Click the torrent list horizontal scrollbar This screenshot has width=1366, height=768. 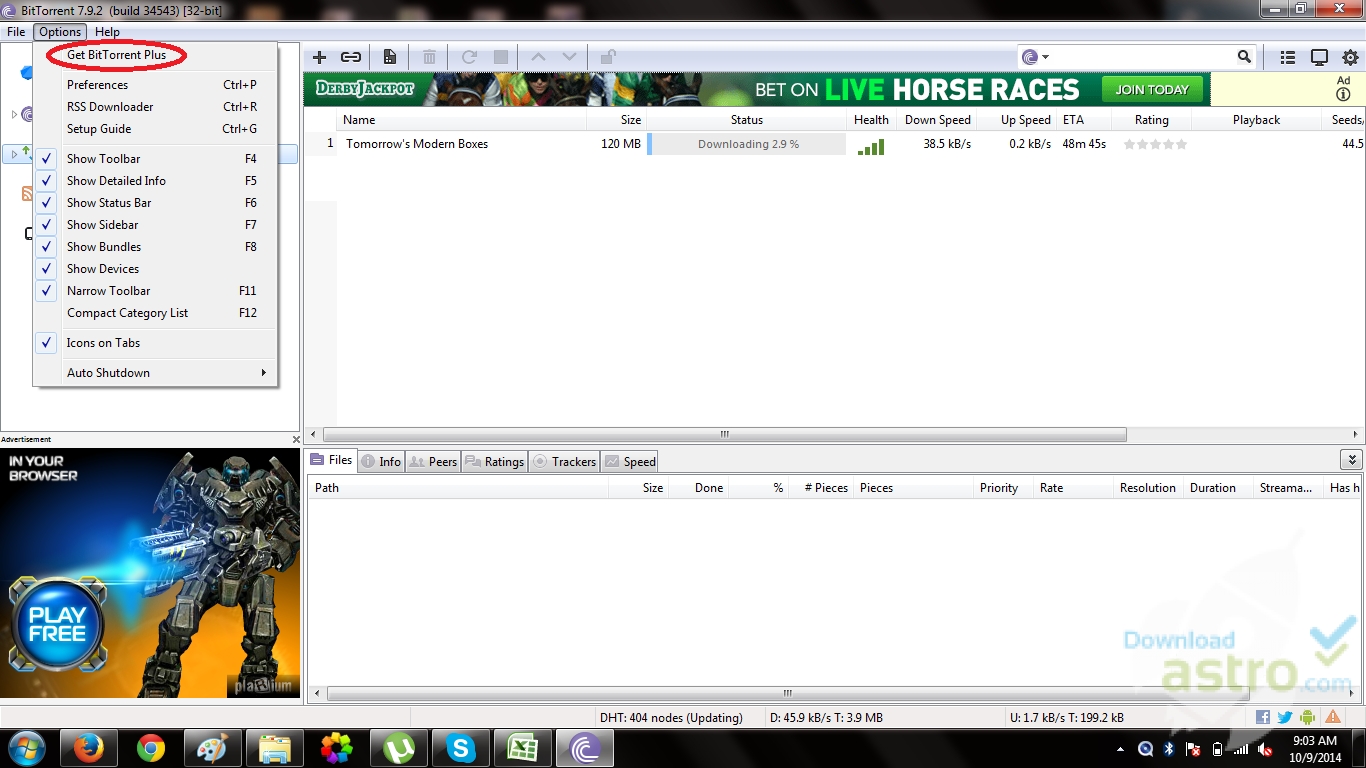[x=725, y=435]
